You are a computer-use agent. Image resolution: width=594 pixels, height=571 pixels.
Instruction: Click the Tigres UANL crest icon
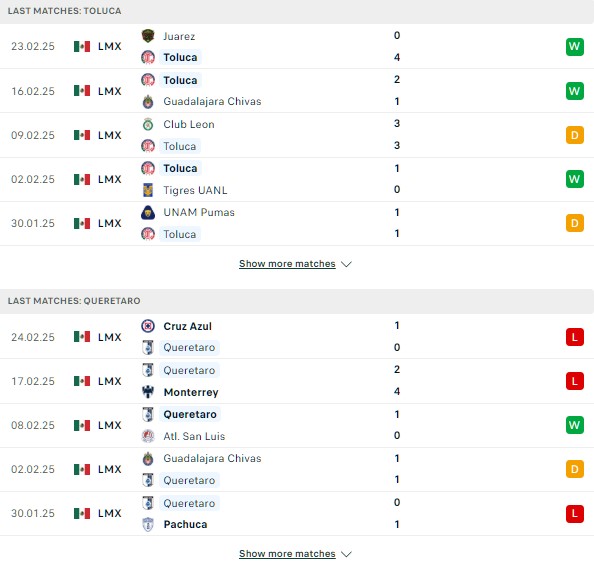pos(148,190)
